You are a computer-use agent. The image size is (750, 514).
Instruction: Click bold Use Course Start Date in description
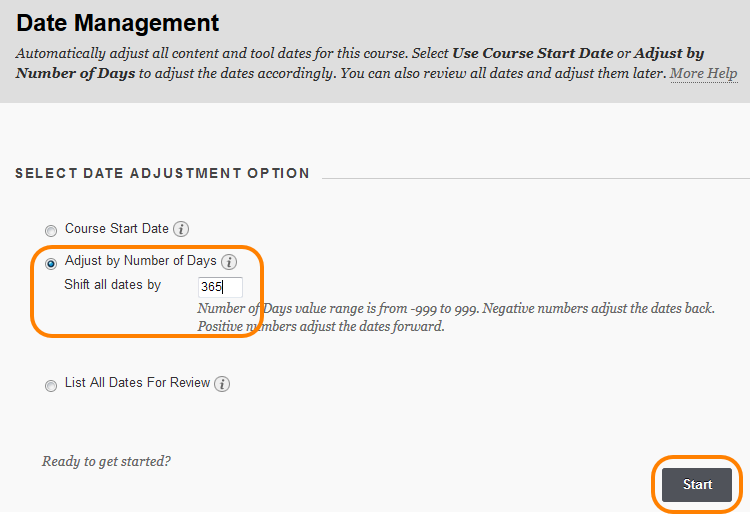coord(533,53)
